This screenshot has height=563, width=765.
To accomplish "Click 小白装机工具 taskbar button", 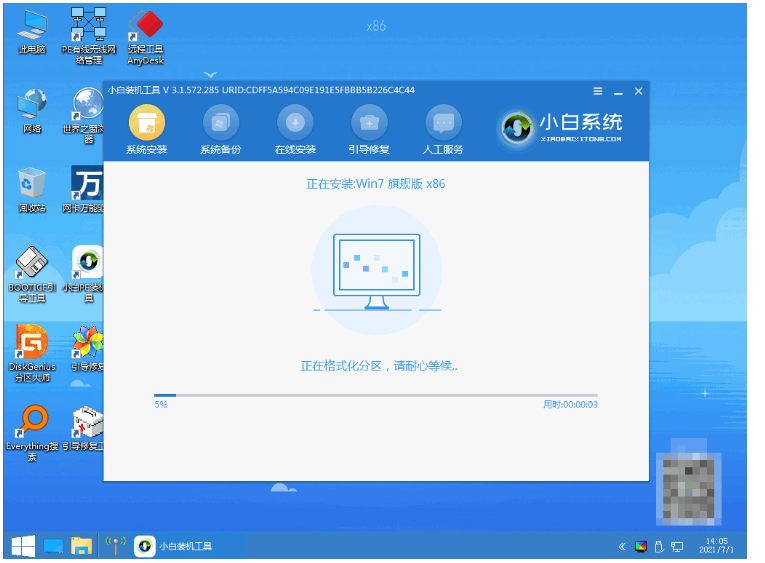I will (174, 546).
